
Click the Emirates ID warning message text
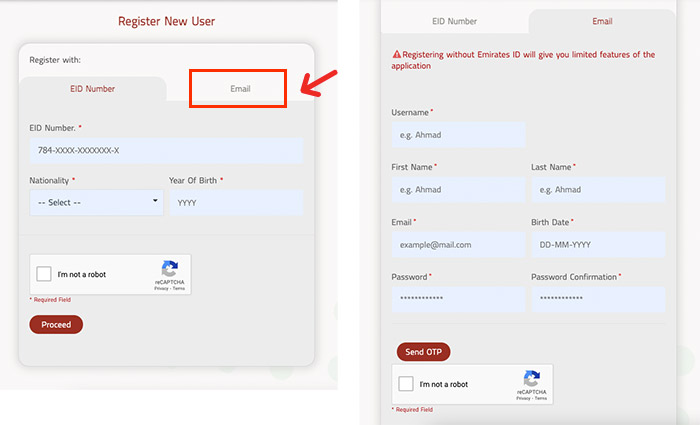pos(523,60)
